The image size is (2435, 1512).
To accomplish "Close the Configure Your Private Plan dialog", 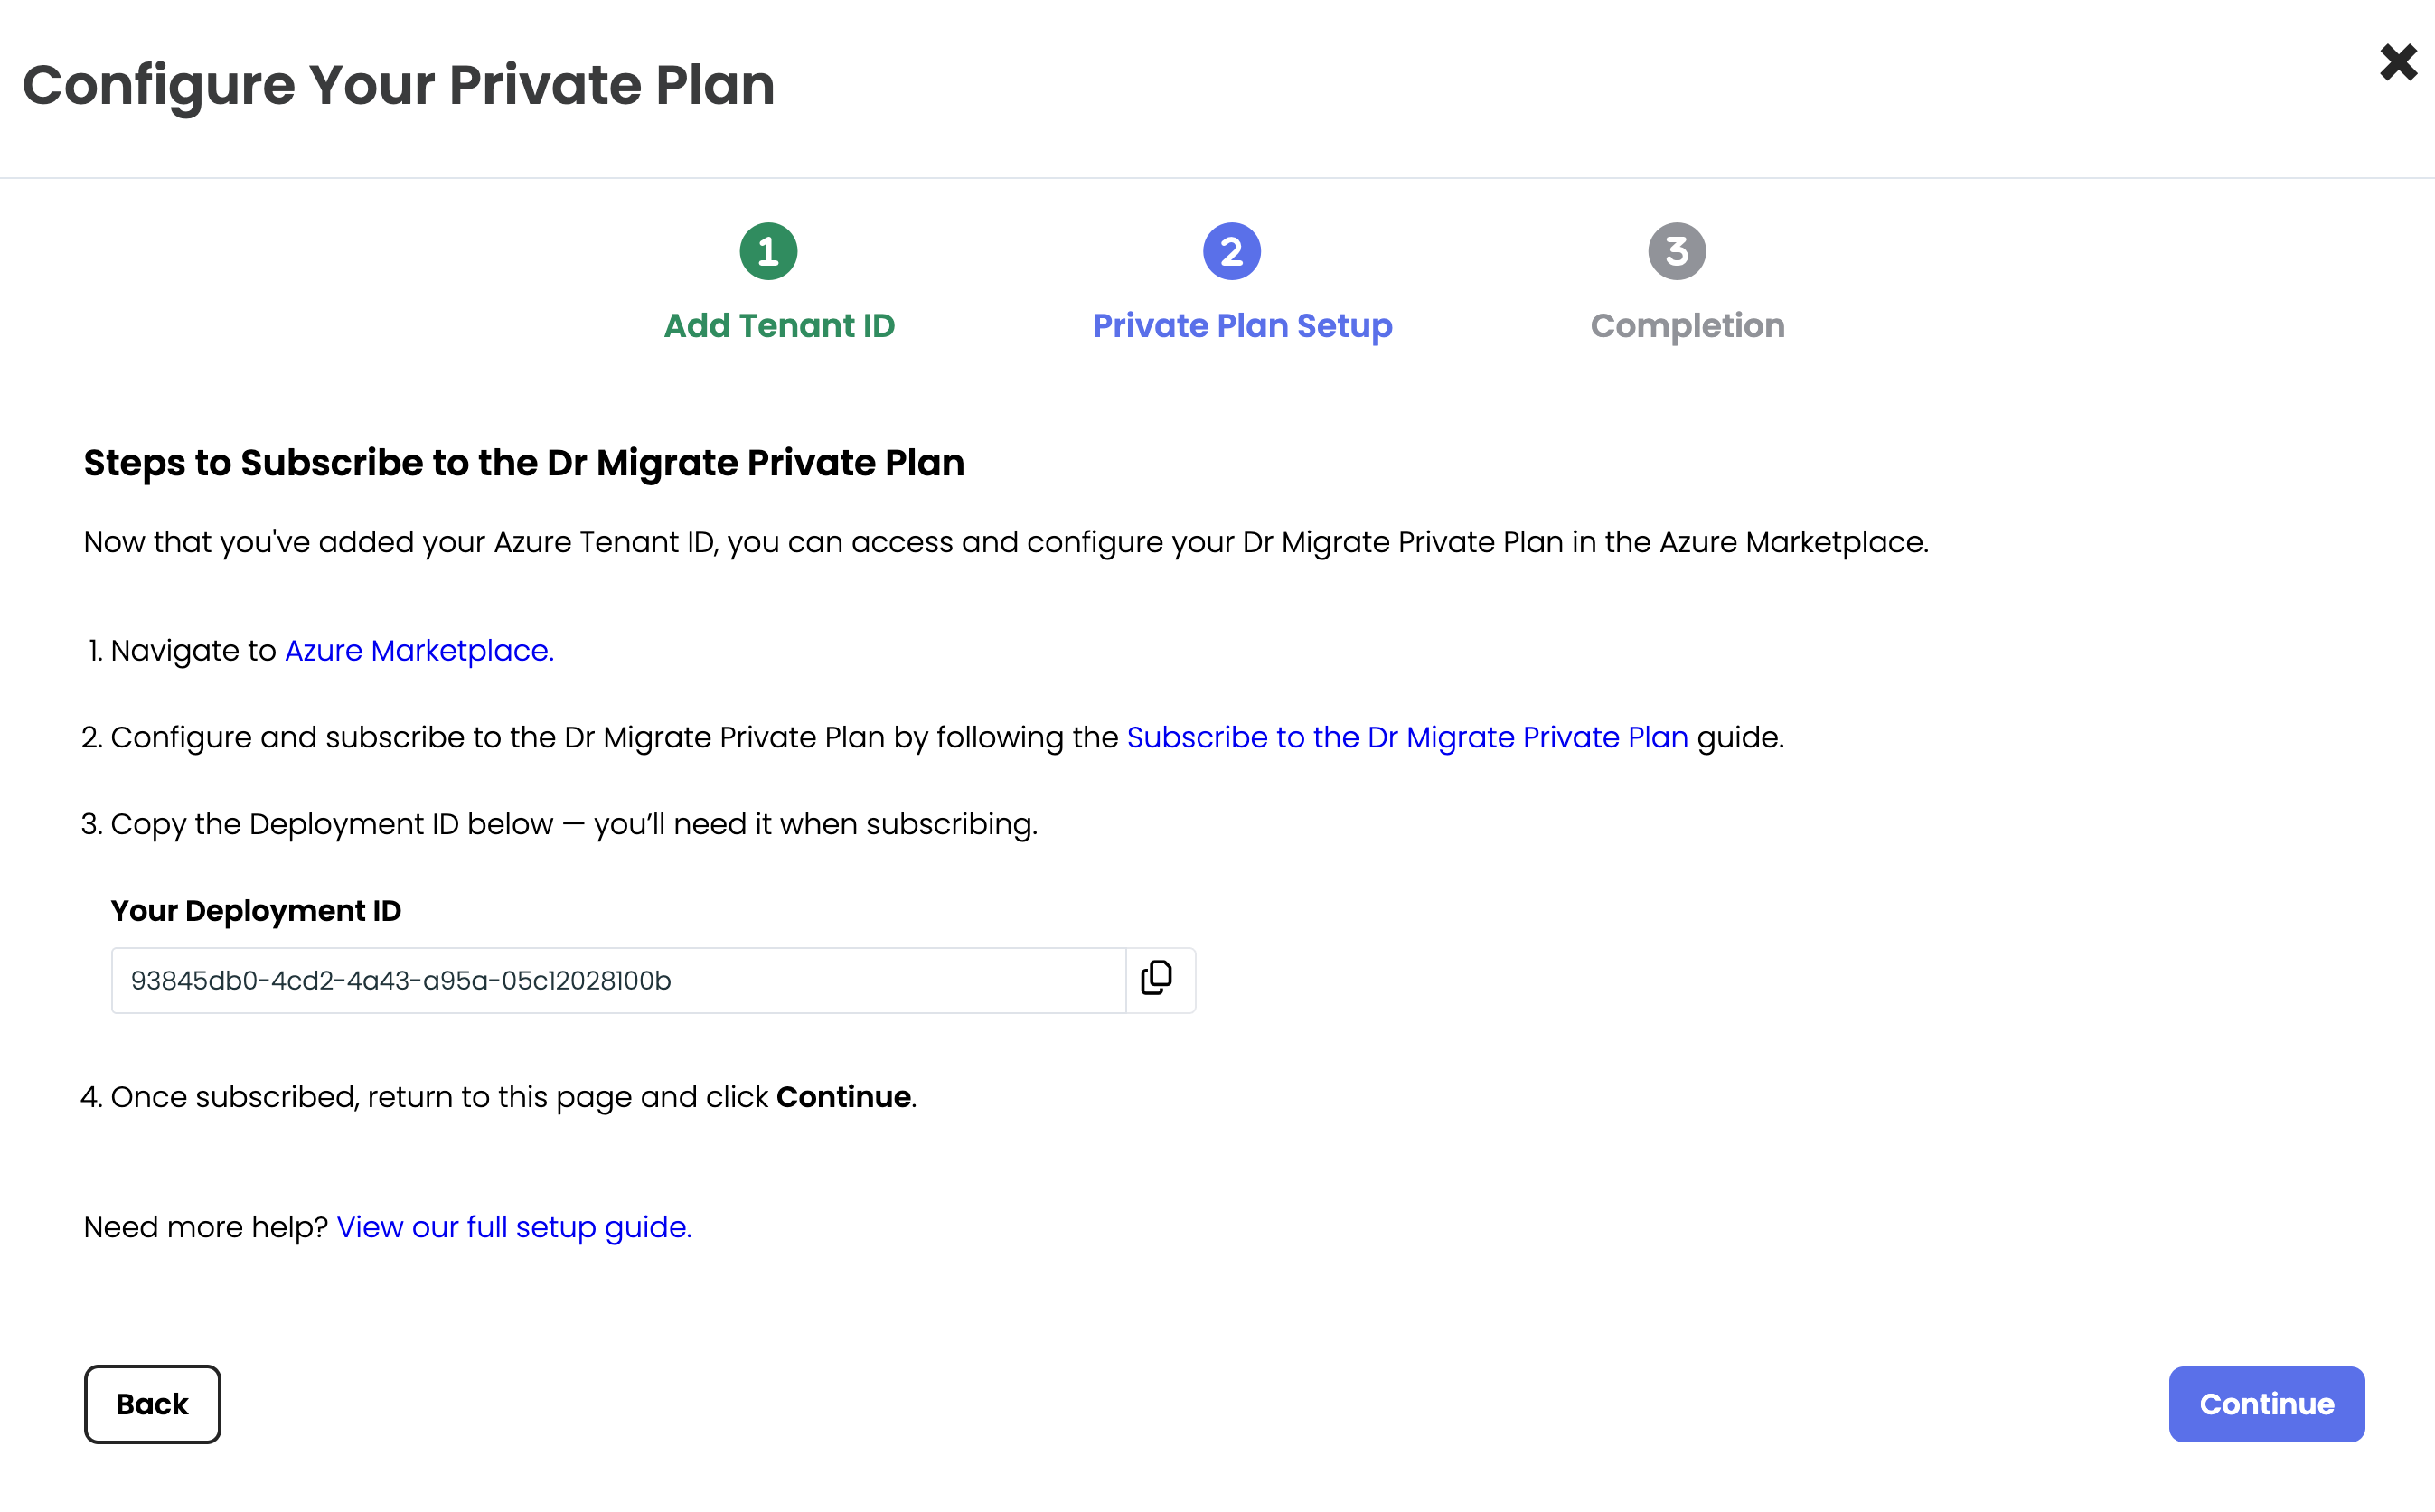I will pos(2398,62).
